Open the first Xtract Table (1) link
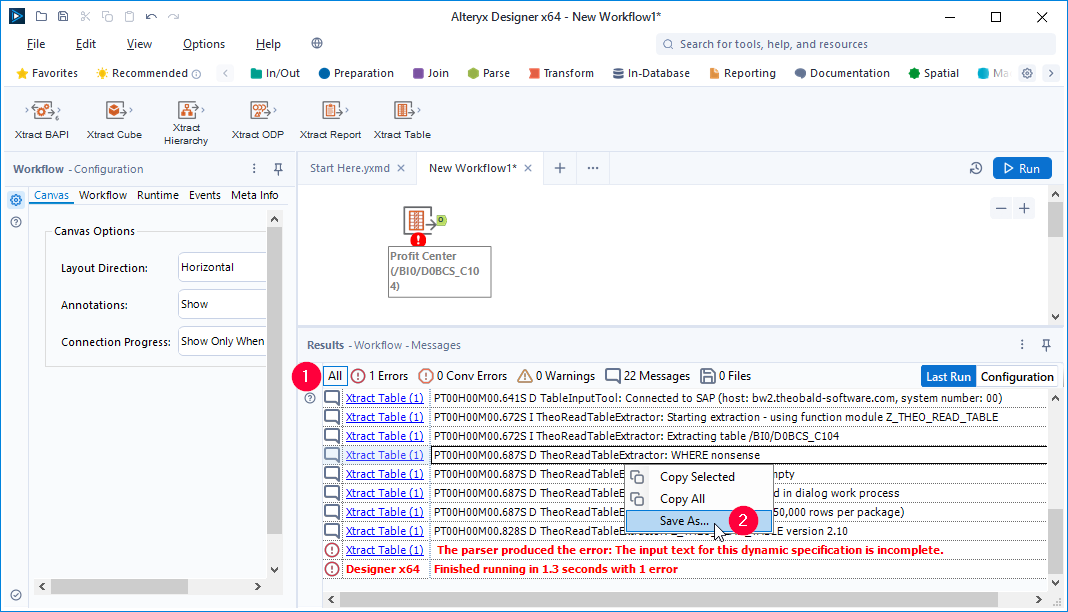 click(x=384, y=398)
